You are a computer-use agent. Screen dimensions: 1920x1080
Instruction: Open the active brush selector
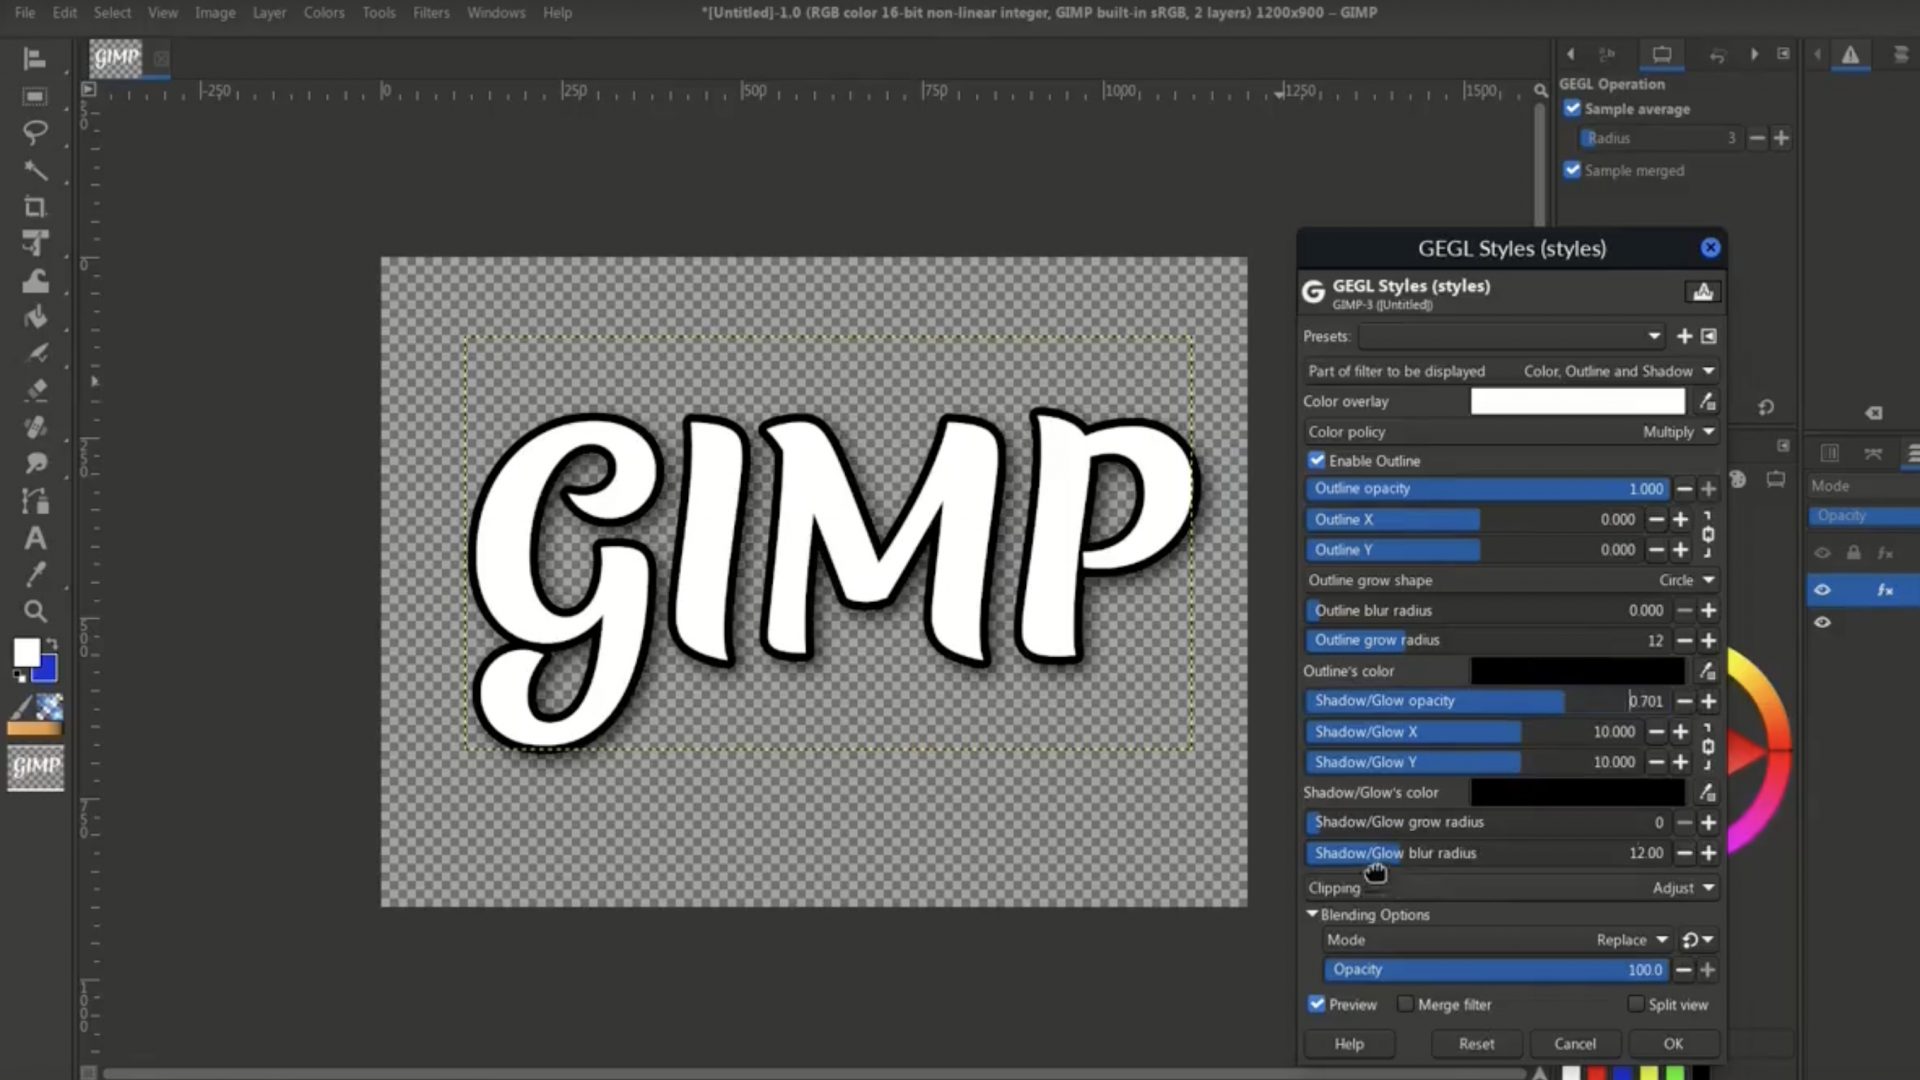click(21, 708)
